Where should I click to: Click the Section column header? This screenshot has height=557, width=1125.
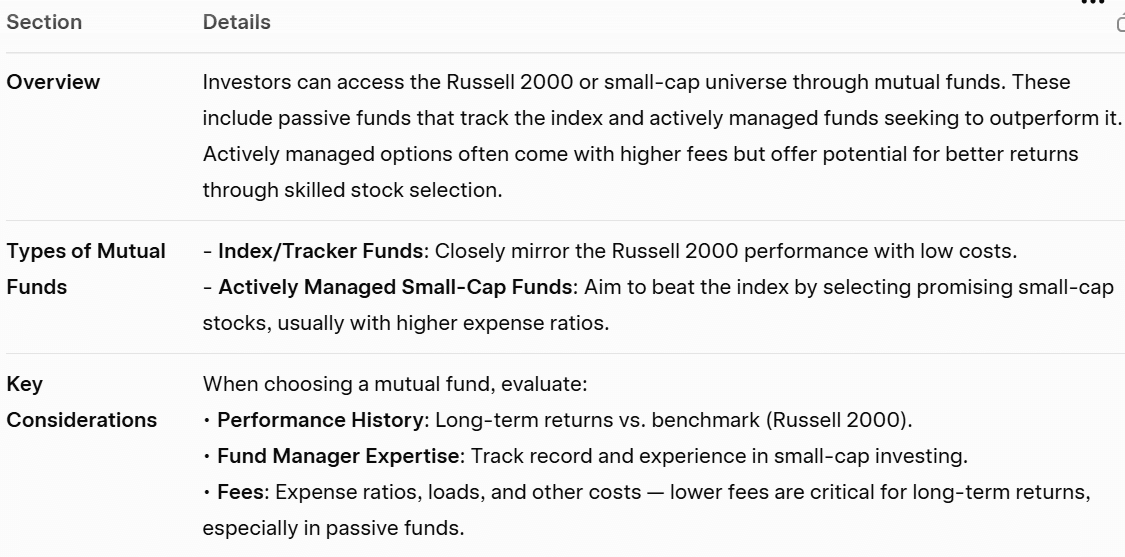(x=44, y=22)
